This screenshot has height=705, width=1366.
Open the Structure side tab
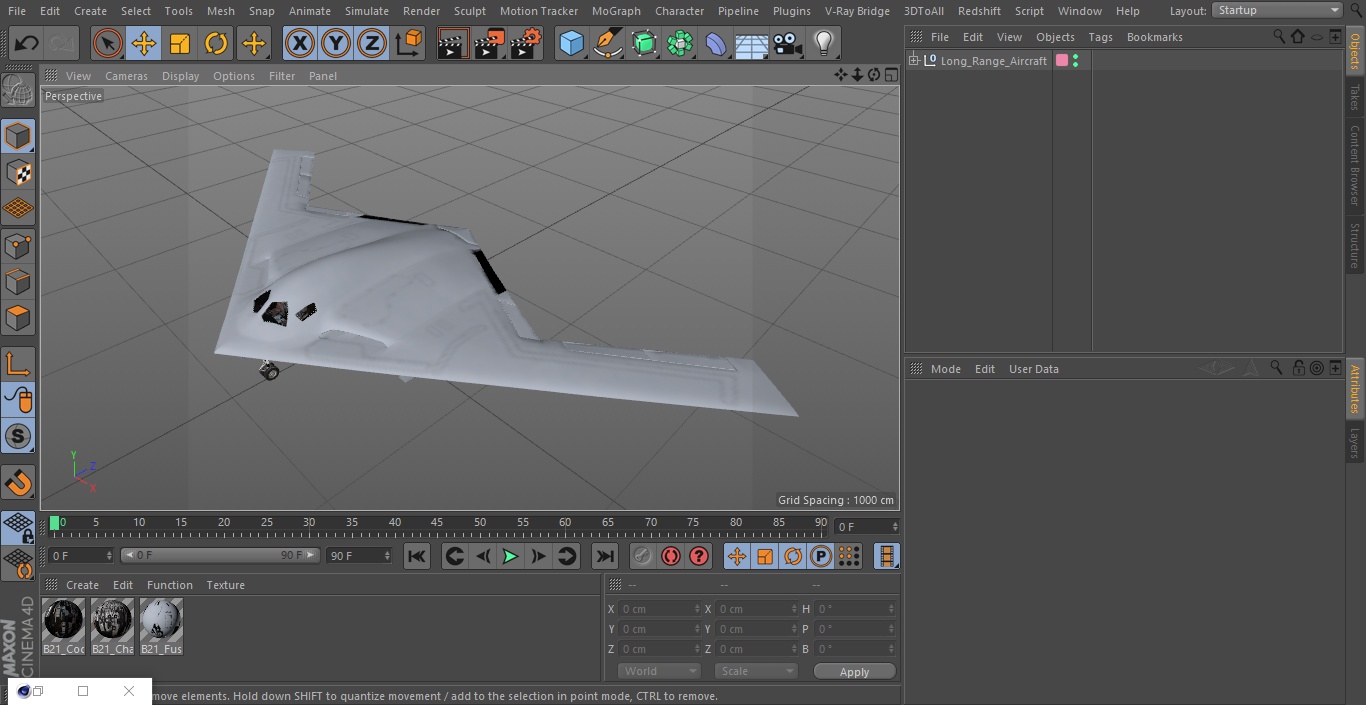pyautogui.click(x=1355, y=246)
